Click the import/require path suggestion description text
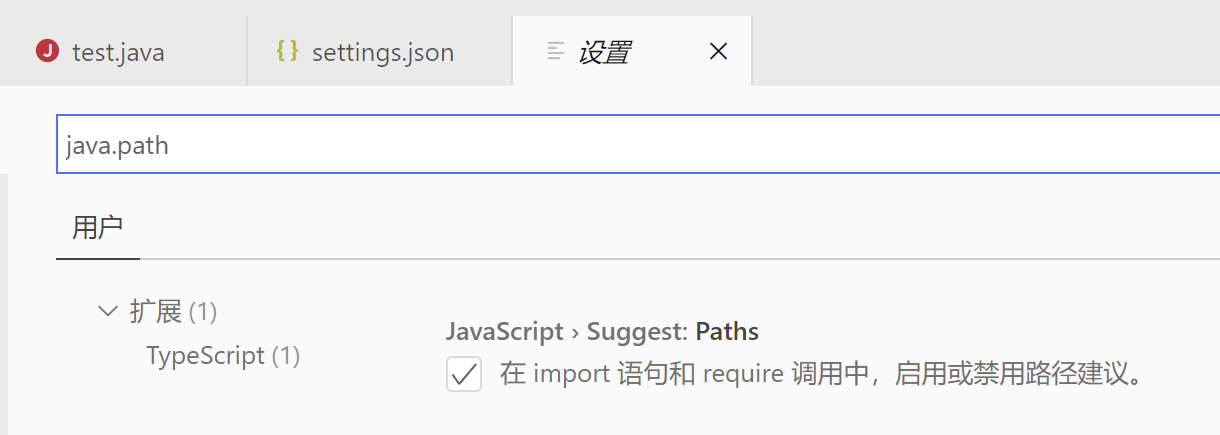Screen dimensions: 1220x435 point(821,375)
